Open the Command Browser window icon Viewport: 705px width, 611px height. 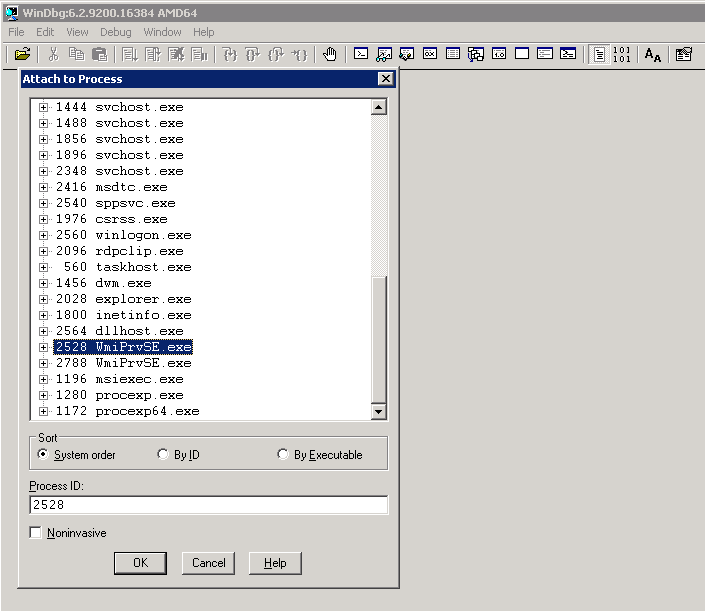[x=568, y=54]
